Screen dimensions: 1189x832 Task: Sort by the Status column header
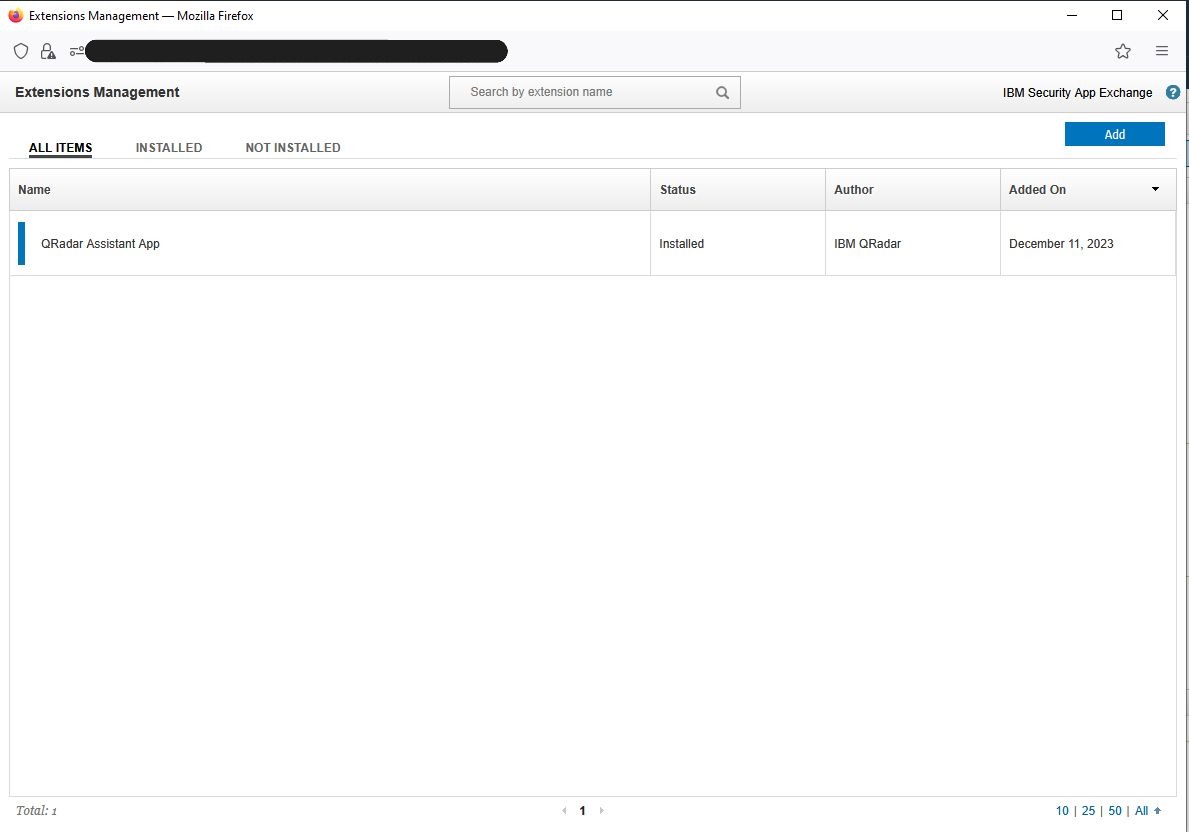coord(677,189)
